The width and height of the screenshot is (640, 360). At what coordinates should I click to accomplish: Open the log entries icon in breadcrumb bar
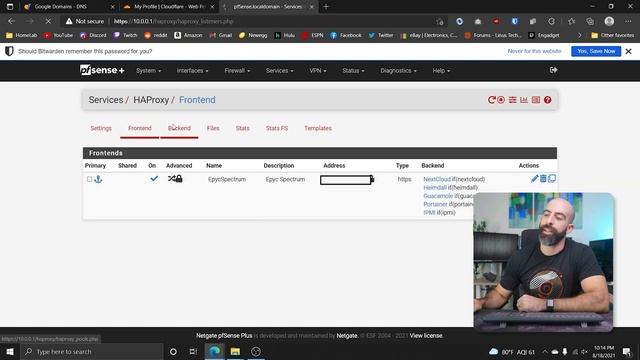pyautogui.click(x=536, y=100)
